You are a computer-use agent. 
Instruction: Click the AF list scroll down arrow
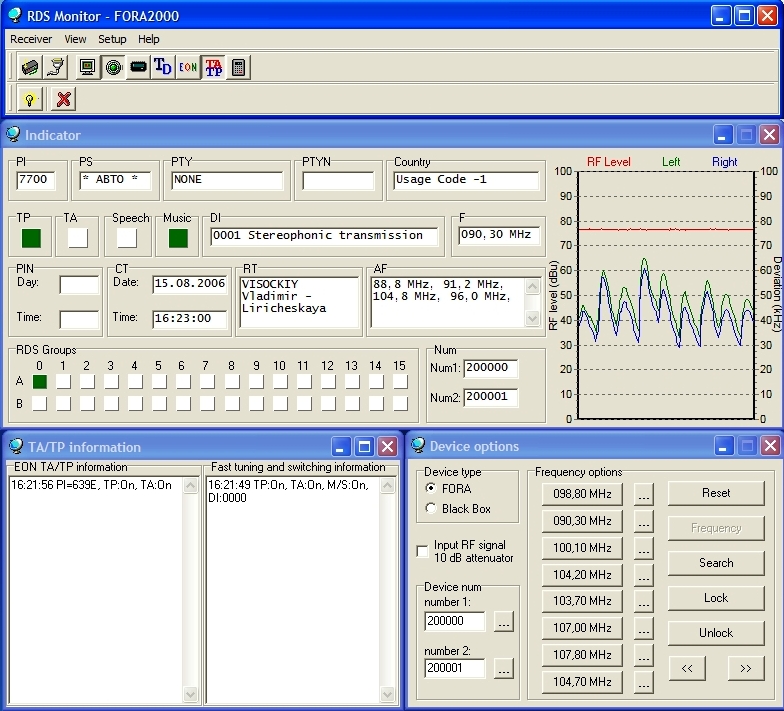point(533,319)
